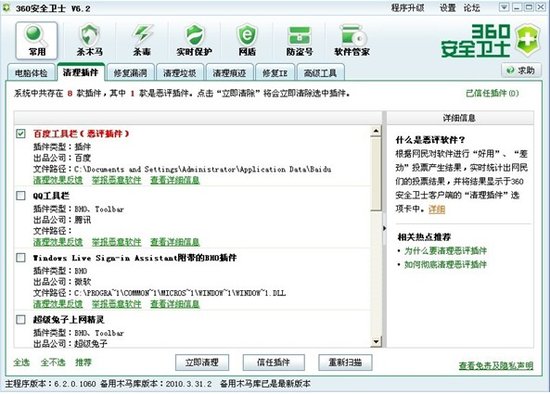The width and height of the screenshot is (550, 394).
Task: Click 查看详细信息 under 百度工具栏
Action: [175, 180]
